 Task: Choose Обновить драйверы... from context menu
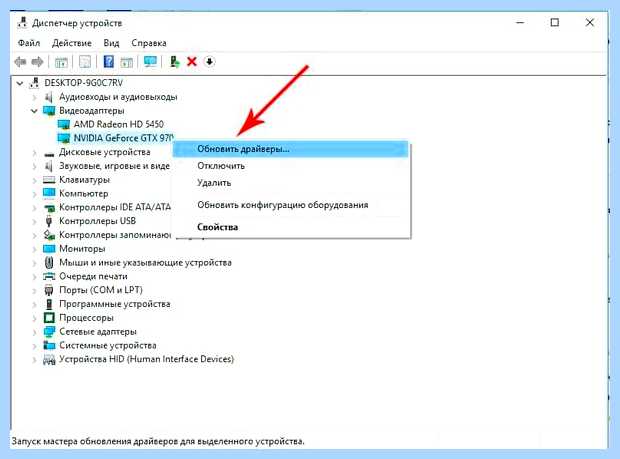coord(290,149)
